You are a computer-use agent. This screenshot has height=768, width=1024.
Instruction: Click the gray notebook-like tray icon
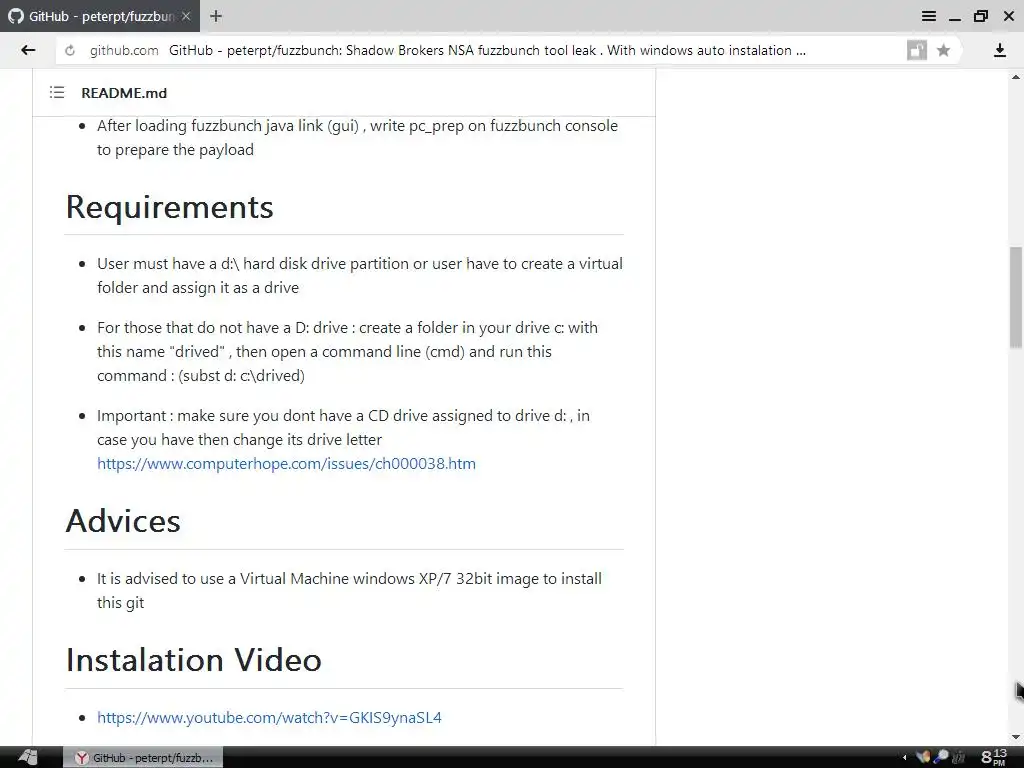point(958,758)
